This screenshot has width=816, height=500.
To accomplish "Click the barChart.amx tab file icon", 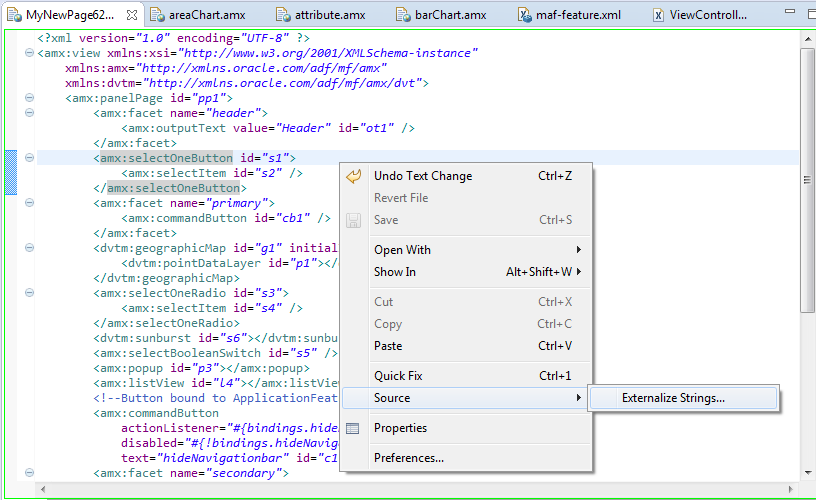I will 403,15.
